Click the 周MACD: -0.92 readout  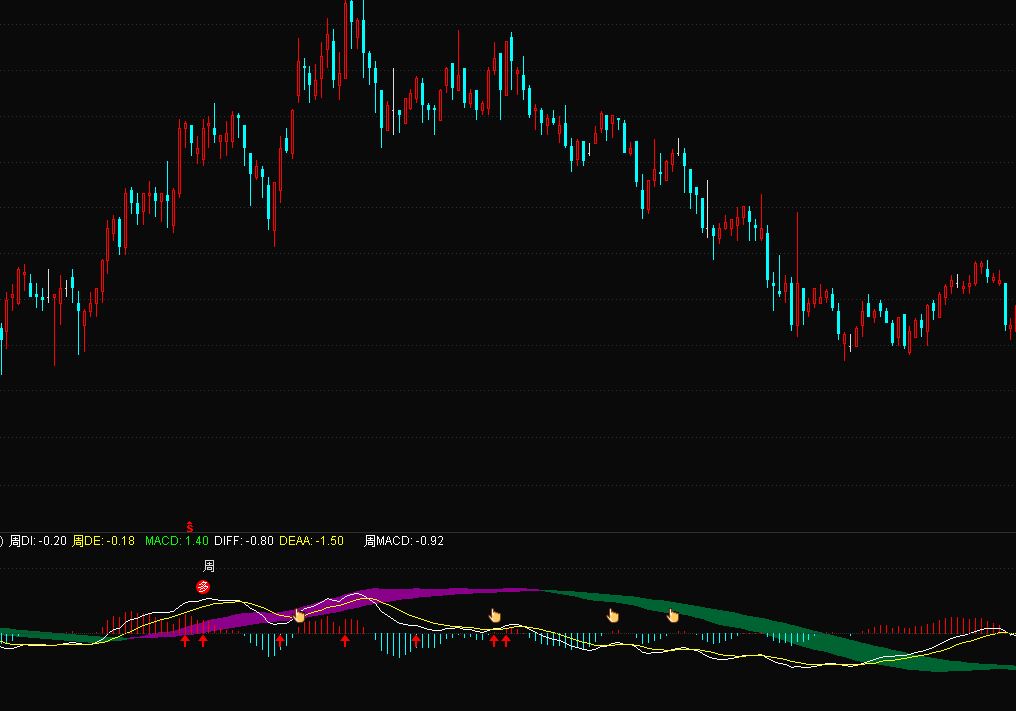pos(404,541)
